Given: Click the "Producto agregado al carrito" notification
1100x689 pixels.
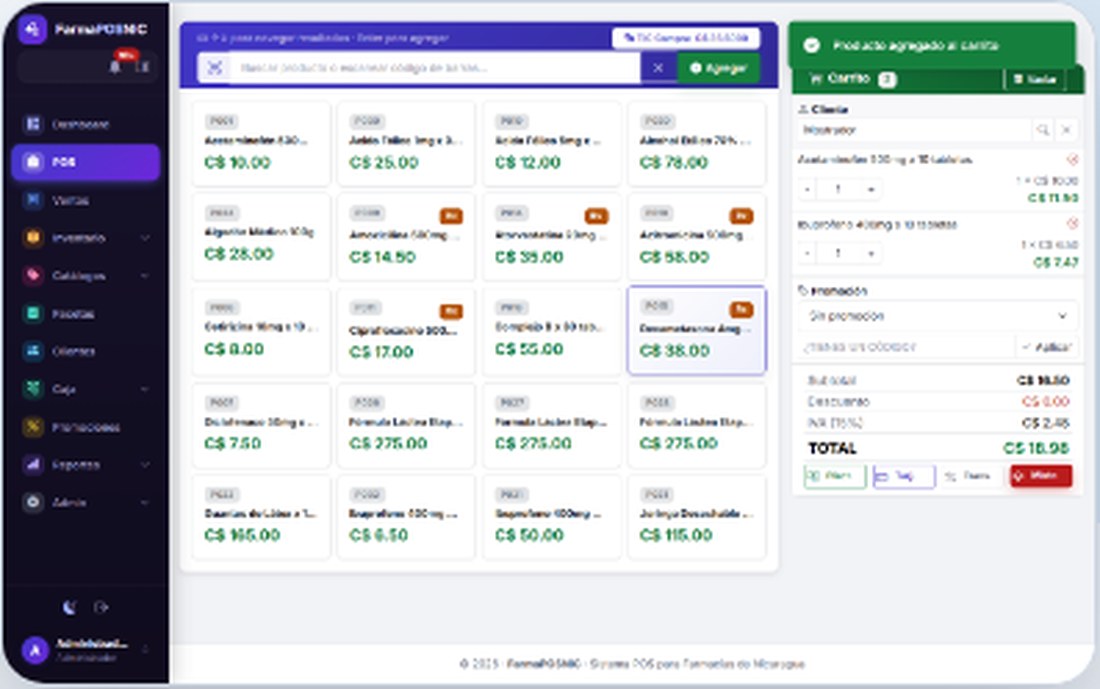Looking at the screenshot, I should 932,46.
